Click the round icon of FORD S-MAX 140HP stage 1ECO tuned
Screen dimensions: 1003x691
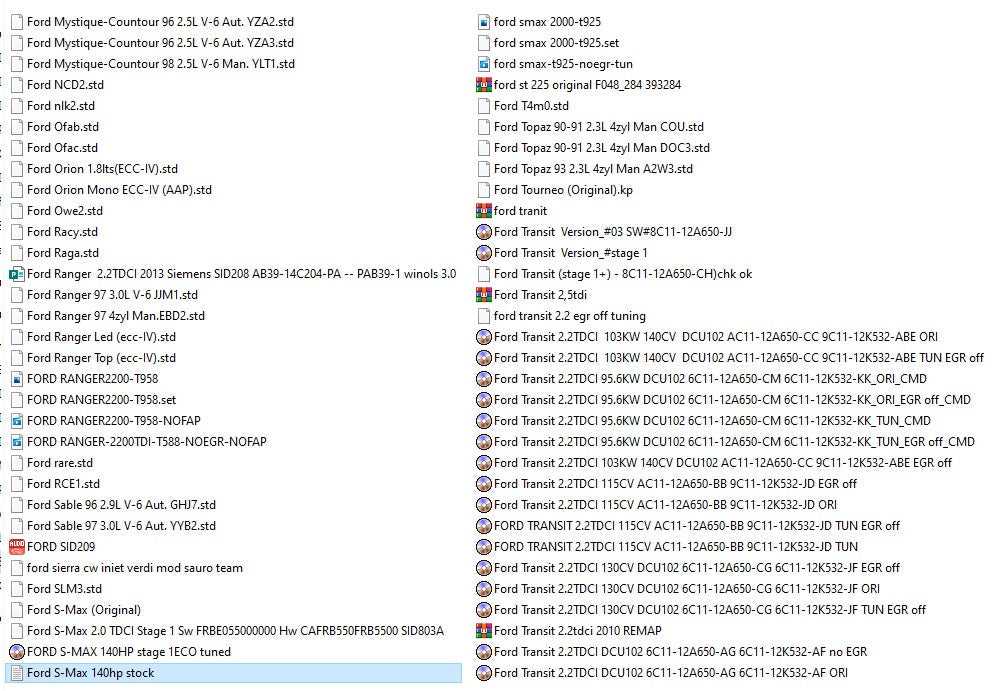pos(16,652)
